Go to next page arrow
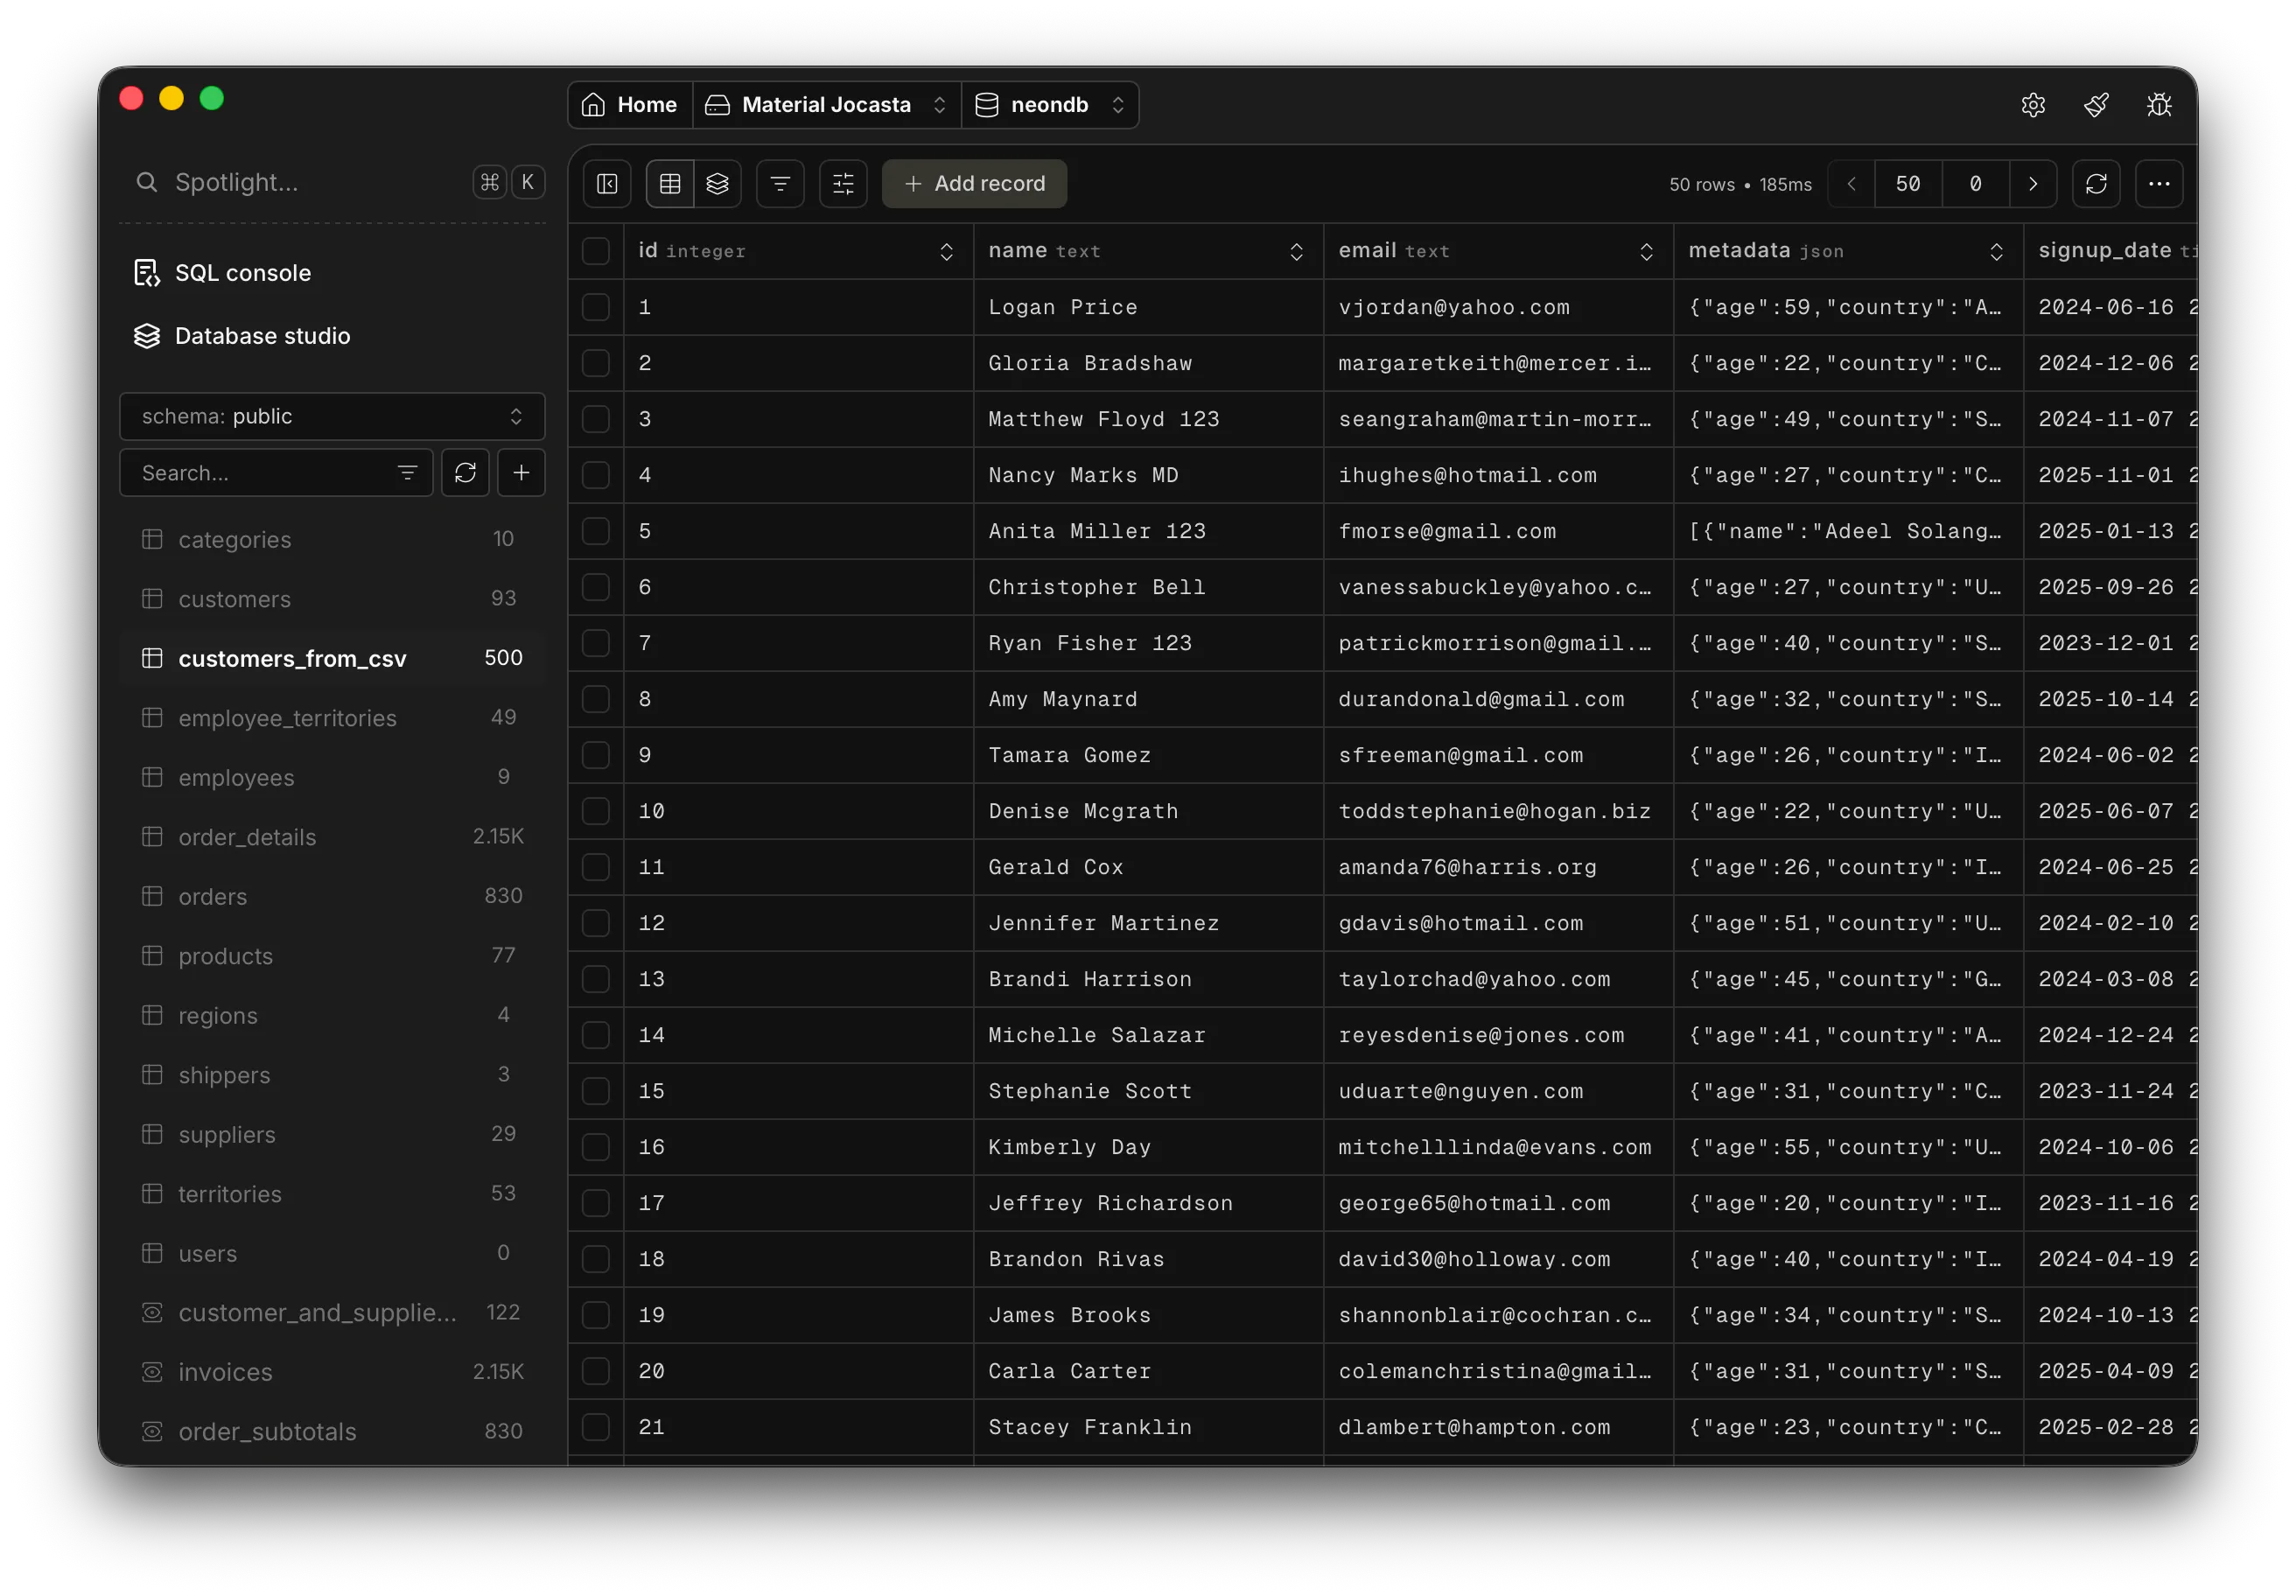This screenshot has height=1596, width=2296. 2033,184
